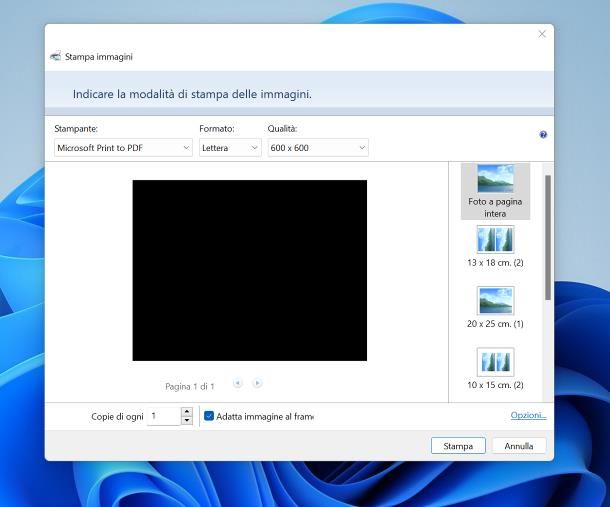The height and width of the screenshot is (507, 610).
Task: Open the Stampante printer dropdown
Action: click(123, 148)
